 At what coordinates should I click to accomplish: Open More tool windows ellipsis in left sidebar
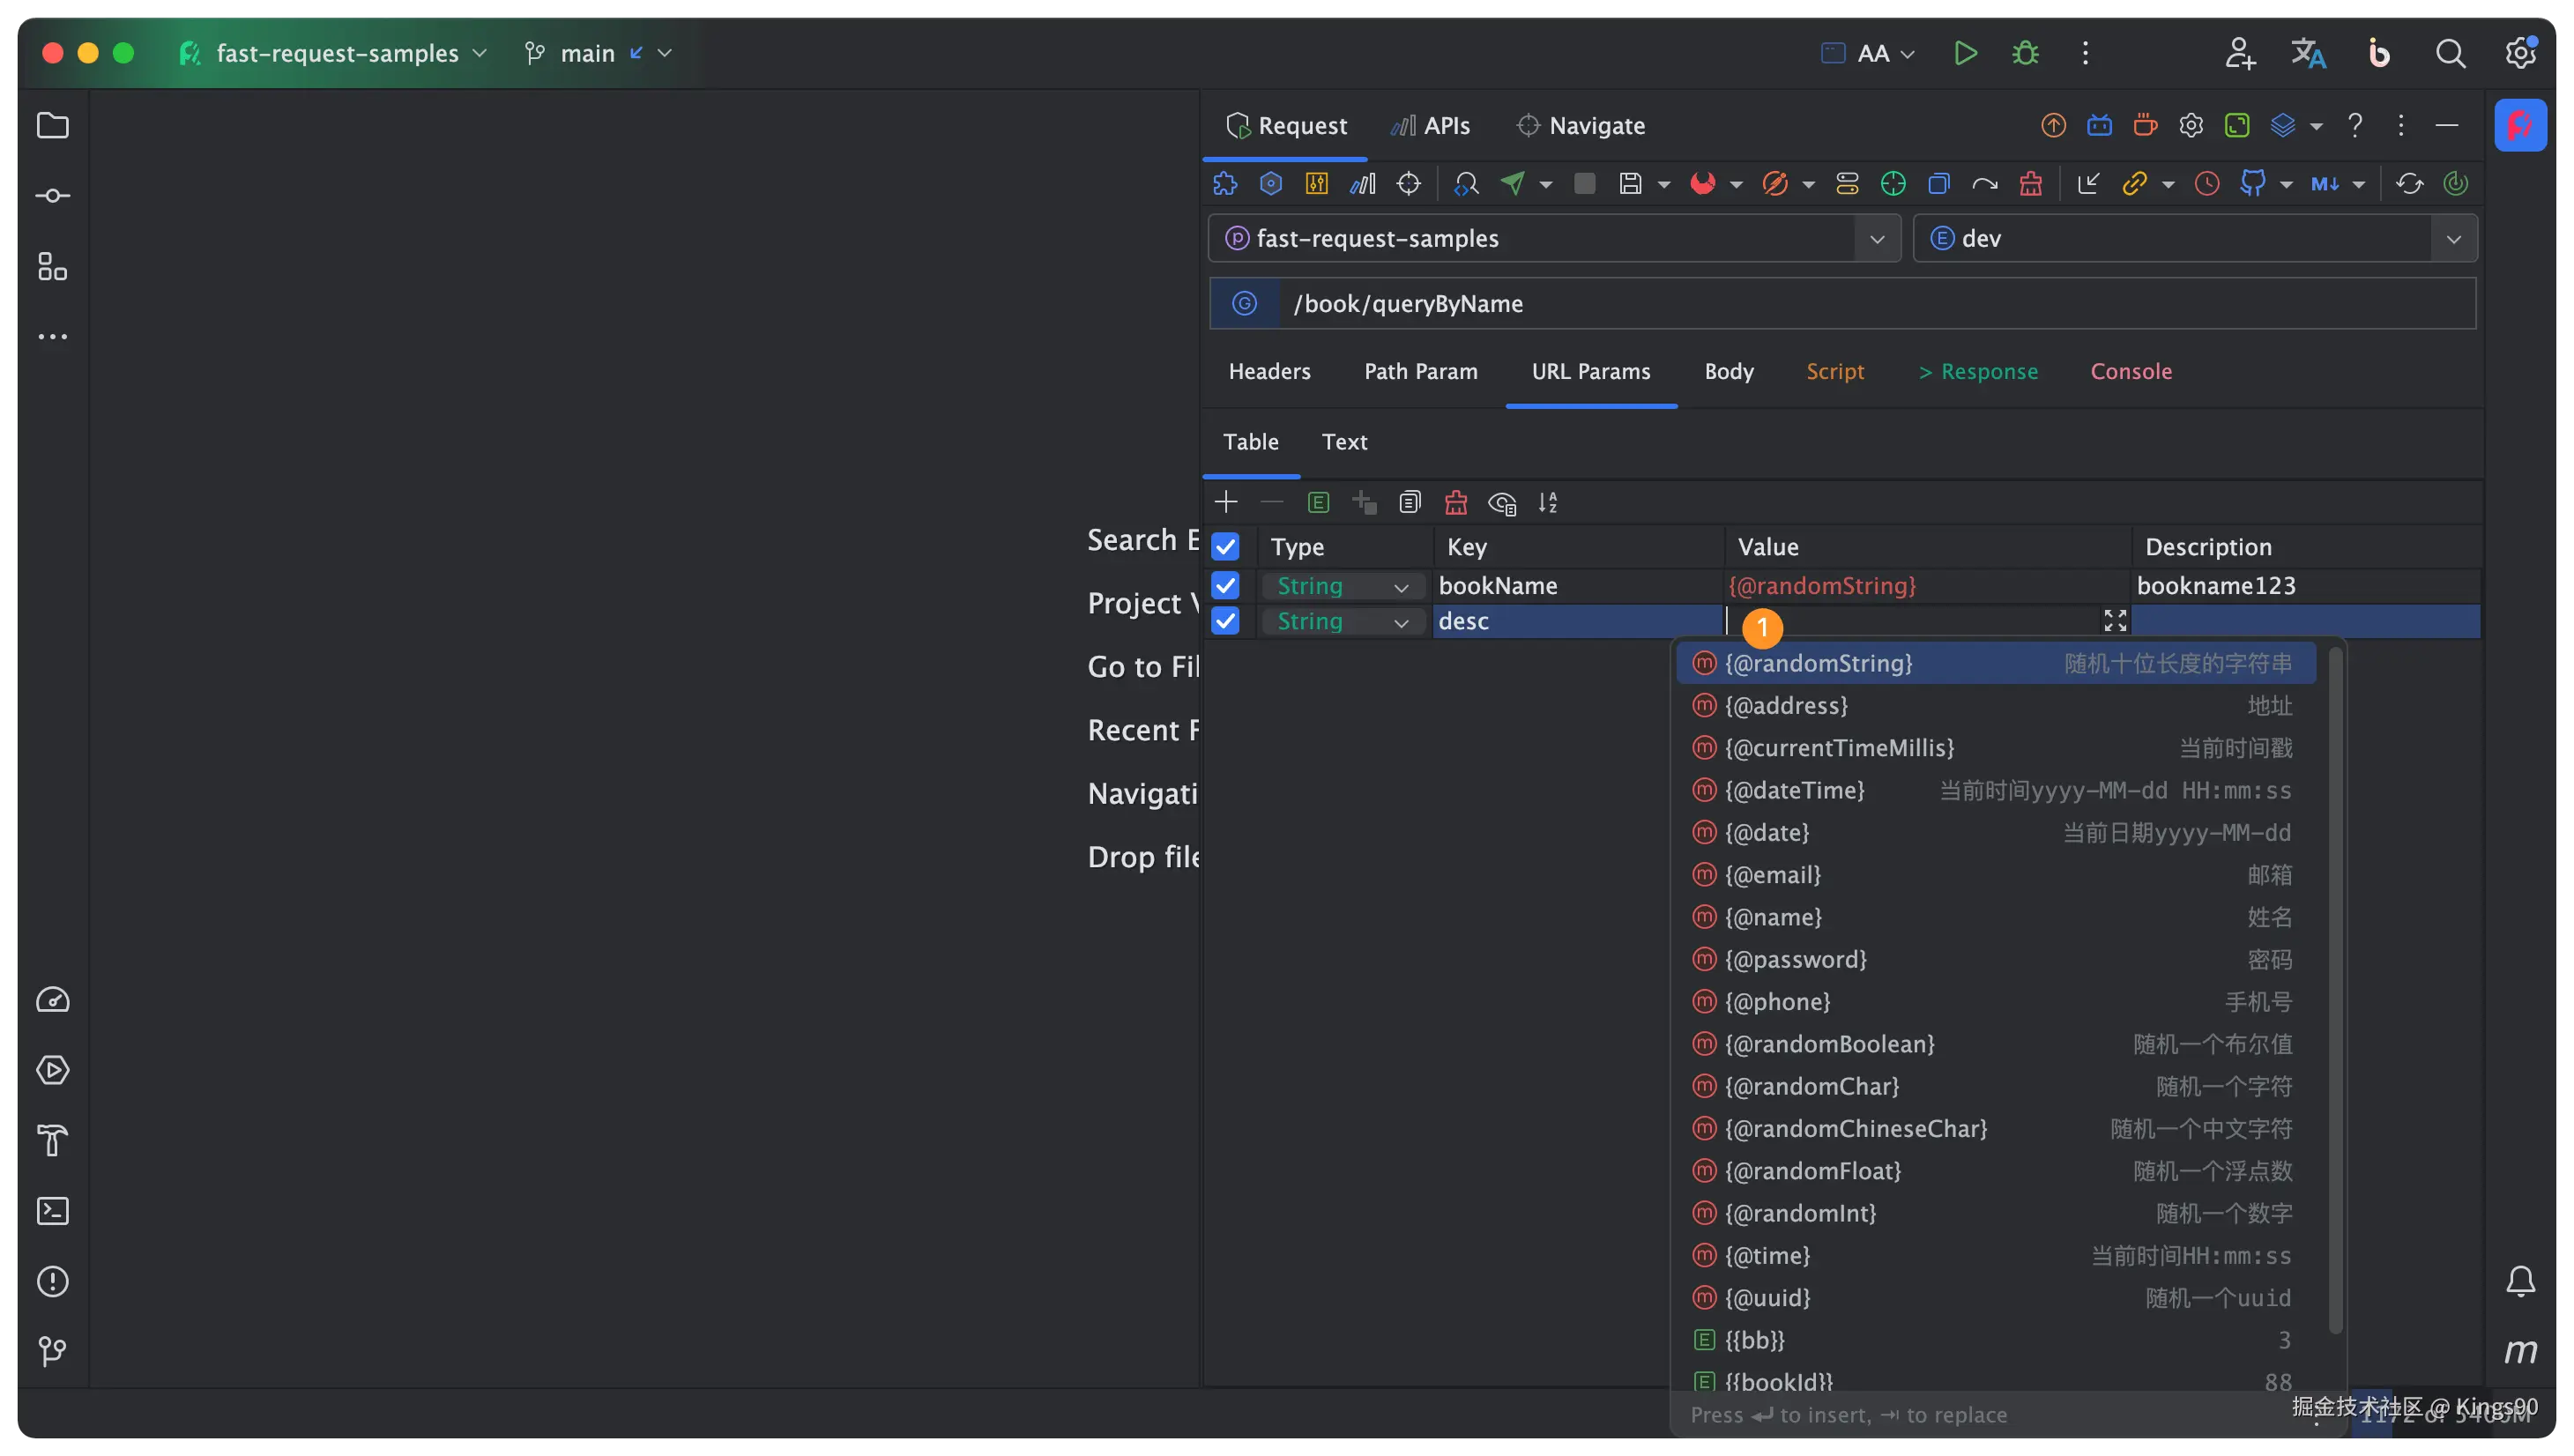pos(52,336)
